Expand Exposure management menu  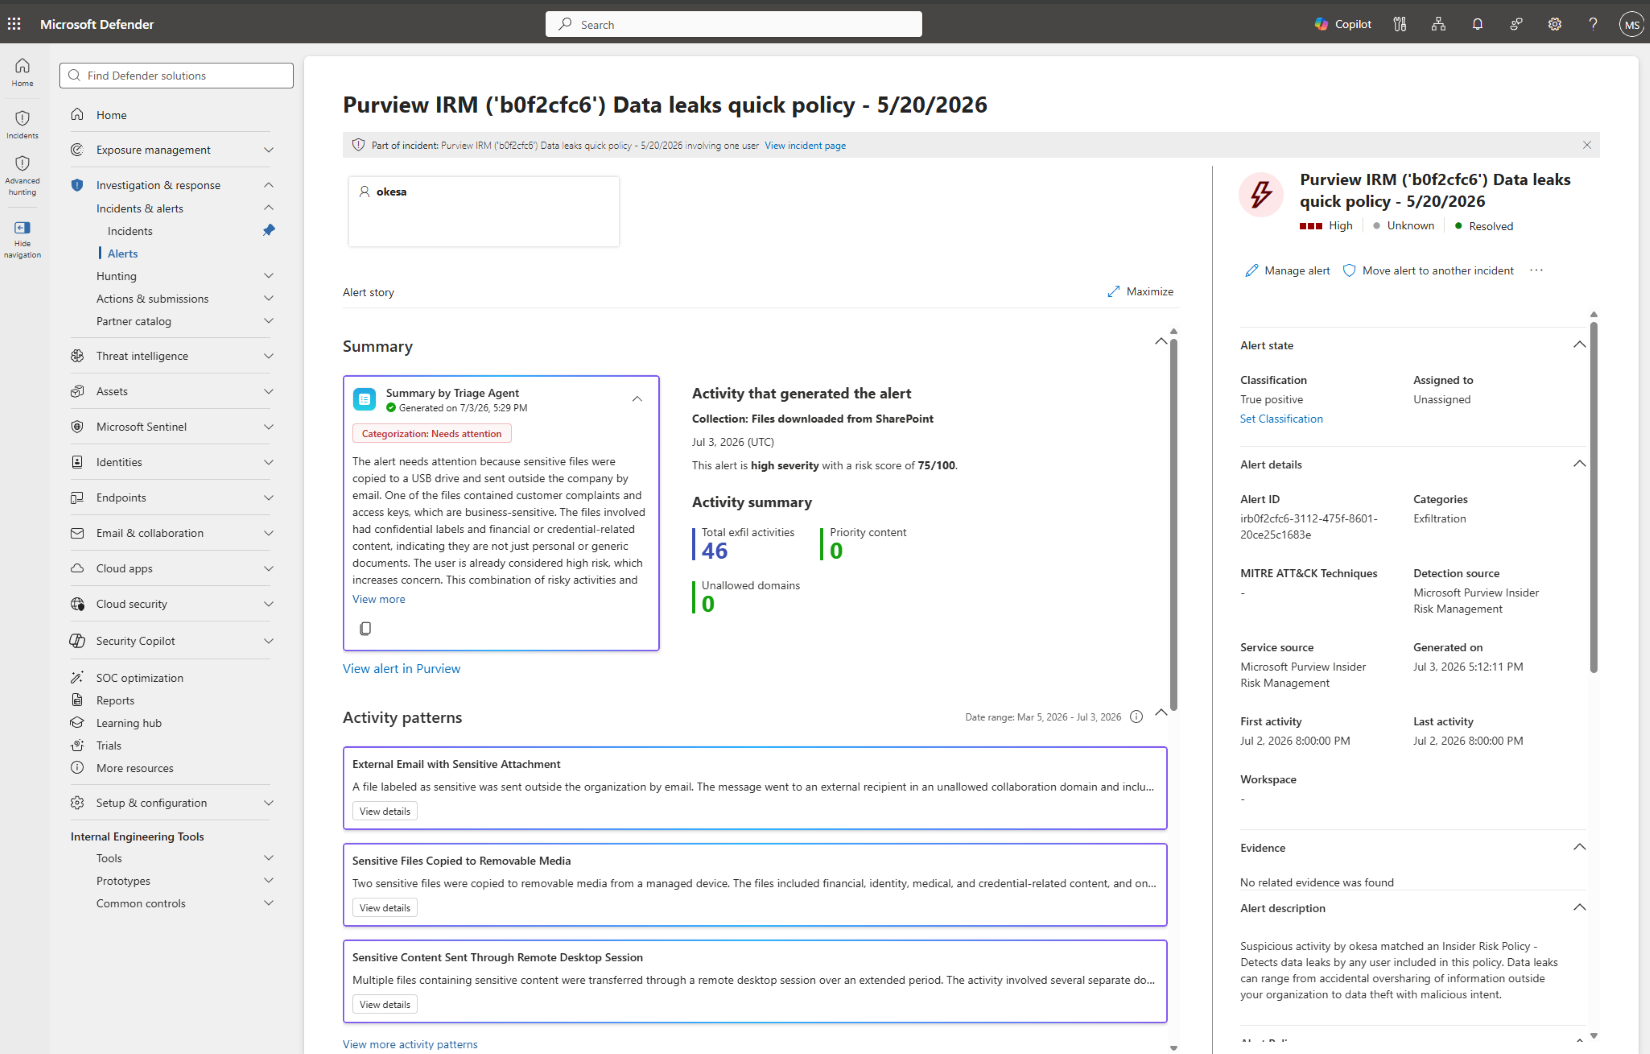click(x=268, y=150)
